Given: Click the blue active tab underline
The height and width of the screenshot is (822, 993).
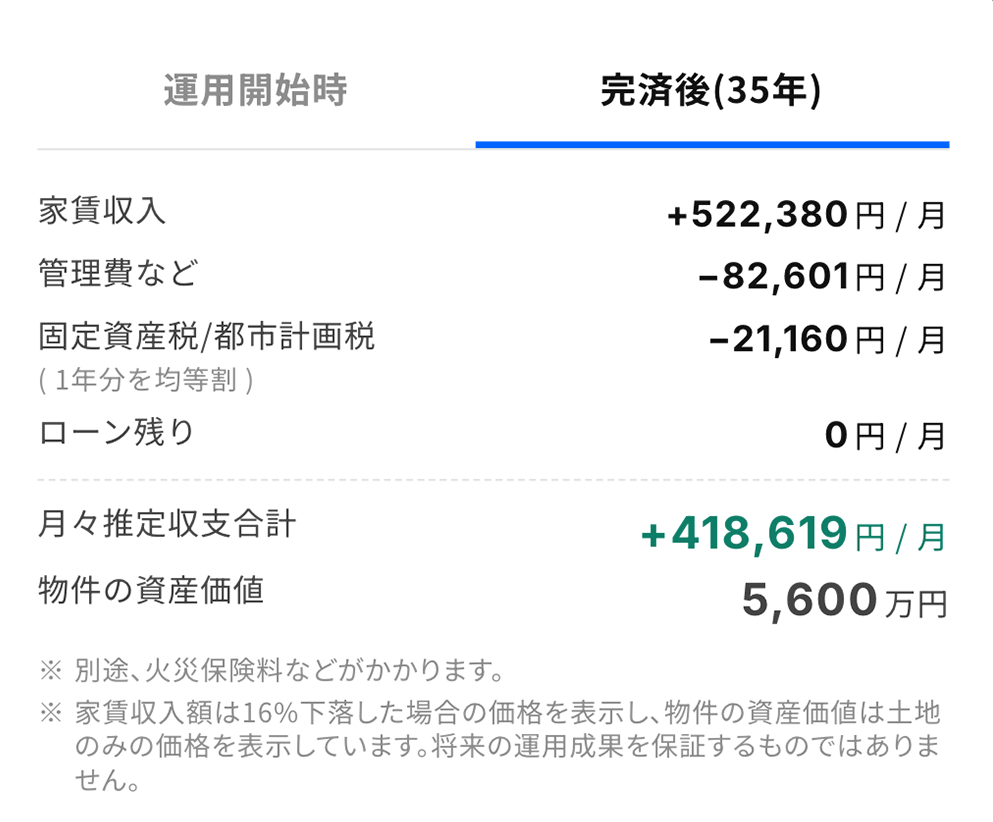Looking at the screenshot, I should [x=712, y=145].
